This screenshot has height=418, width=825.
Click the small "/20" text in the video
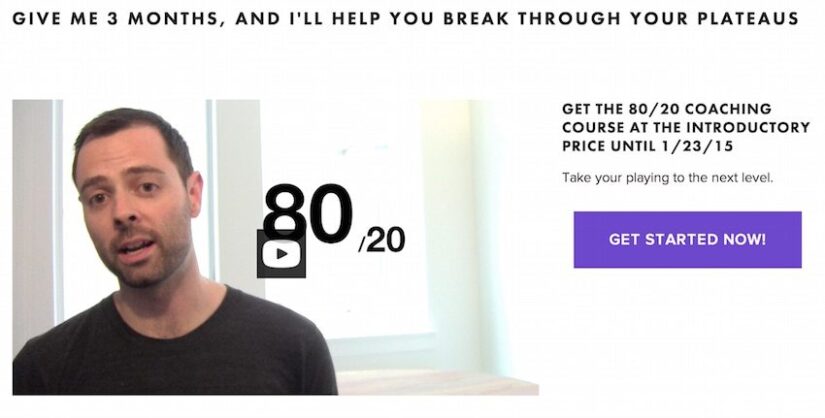pyautogui.click(x=381, y=241)
